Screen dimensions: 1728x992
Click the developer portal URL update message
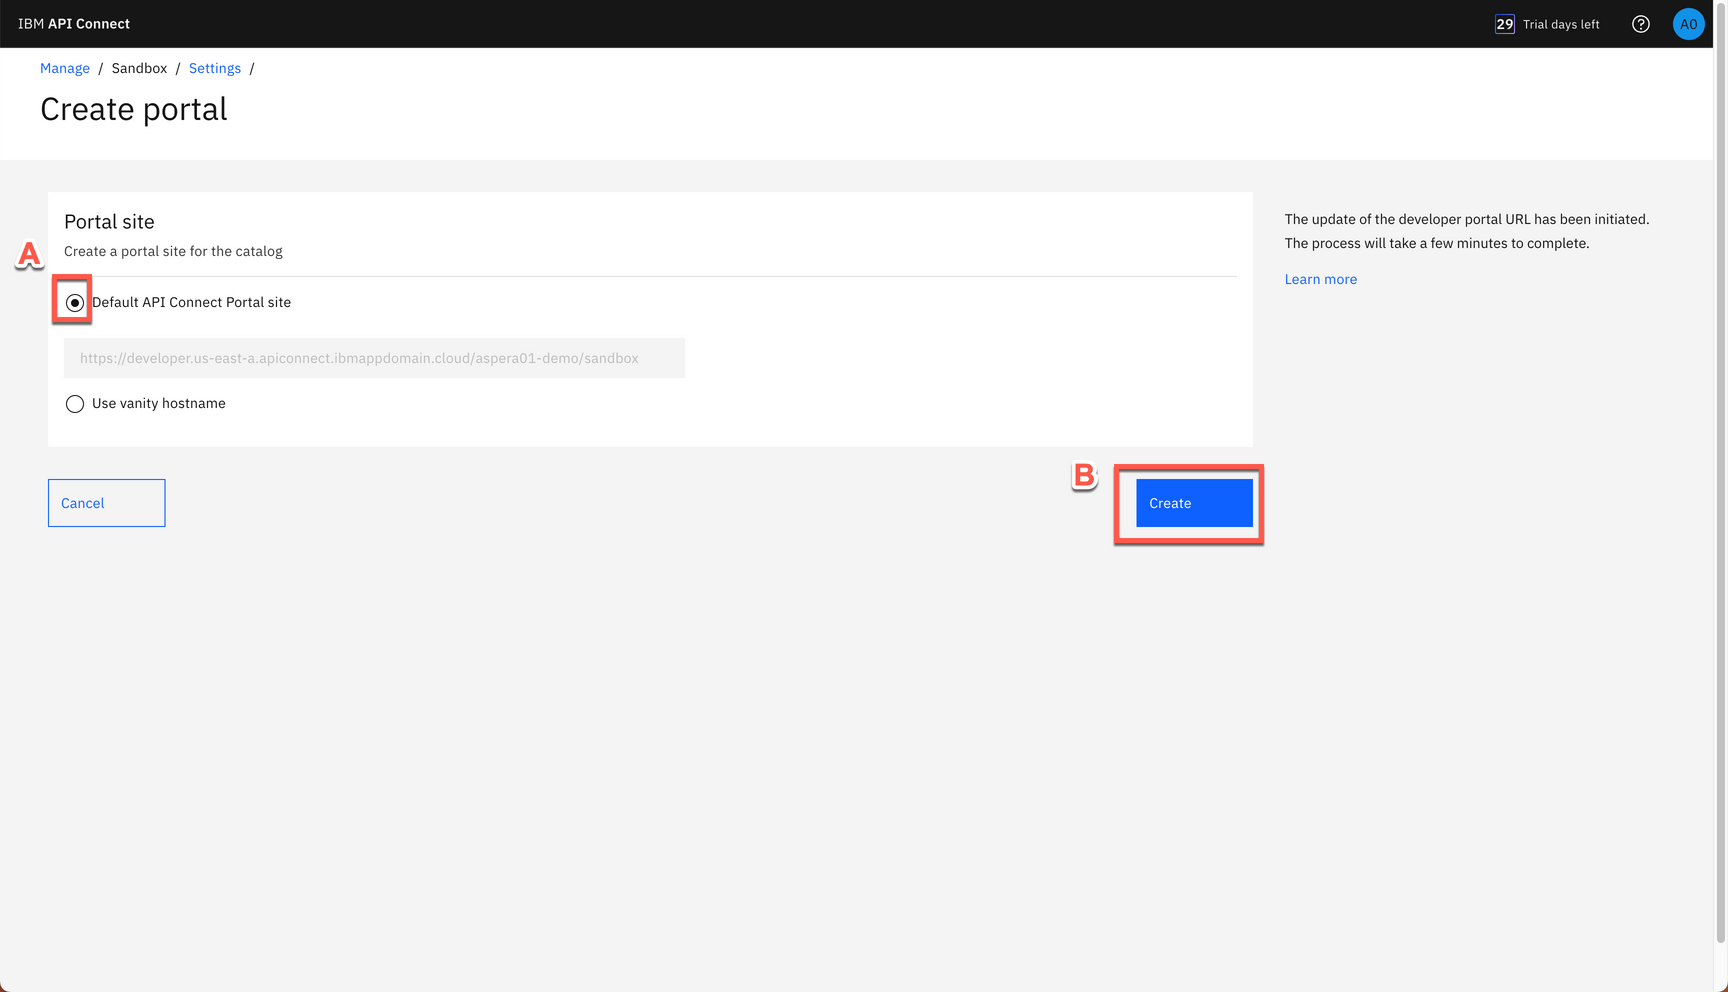click(1466, 231)
